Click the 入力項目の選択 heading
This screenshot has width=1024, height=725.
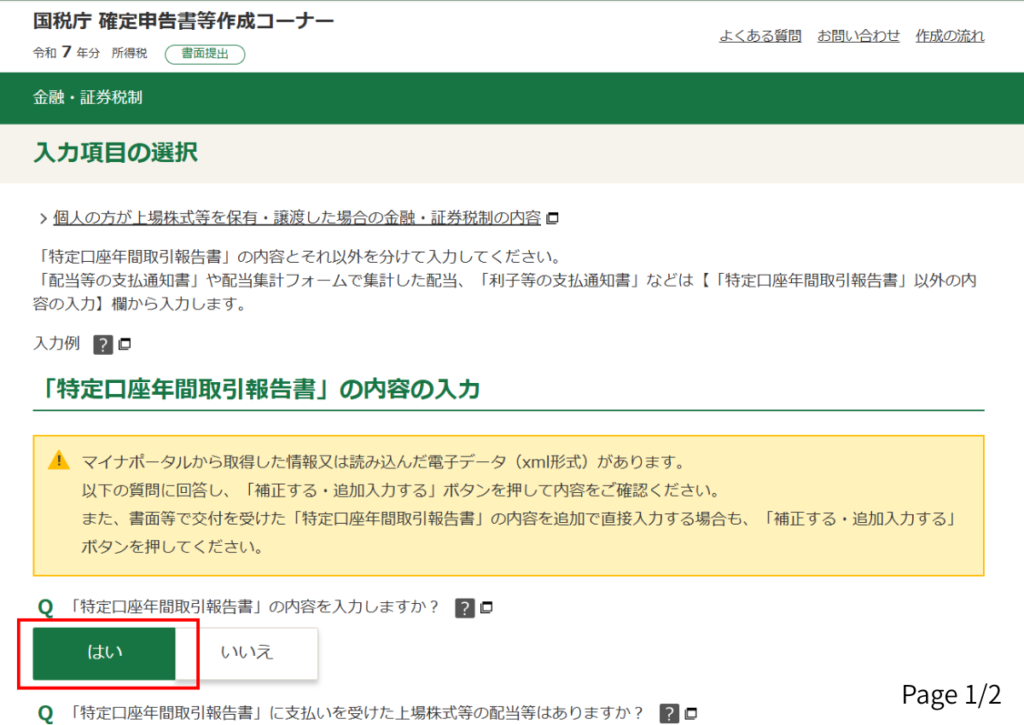(115, 153)
